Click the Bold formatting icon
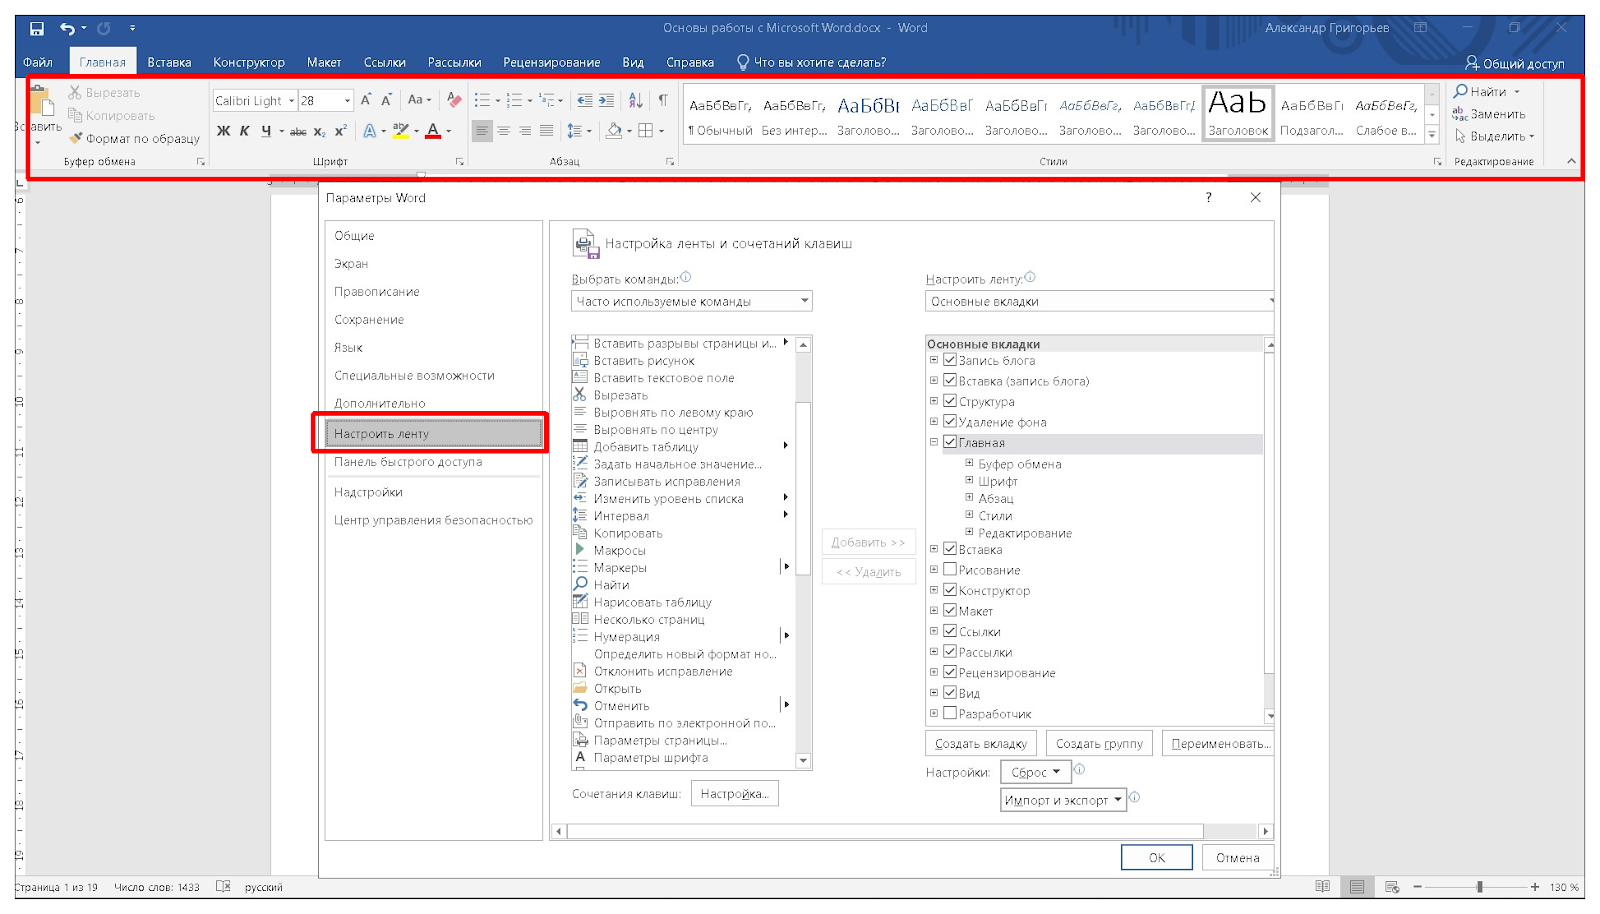Image resolution: width=1600 pixels, height=914 pixels. point(223,131)
